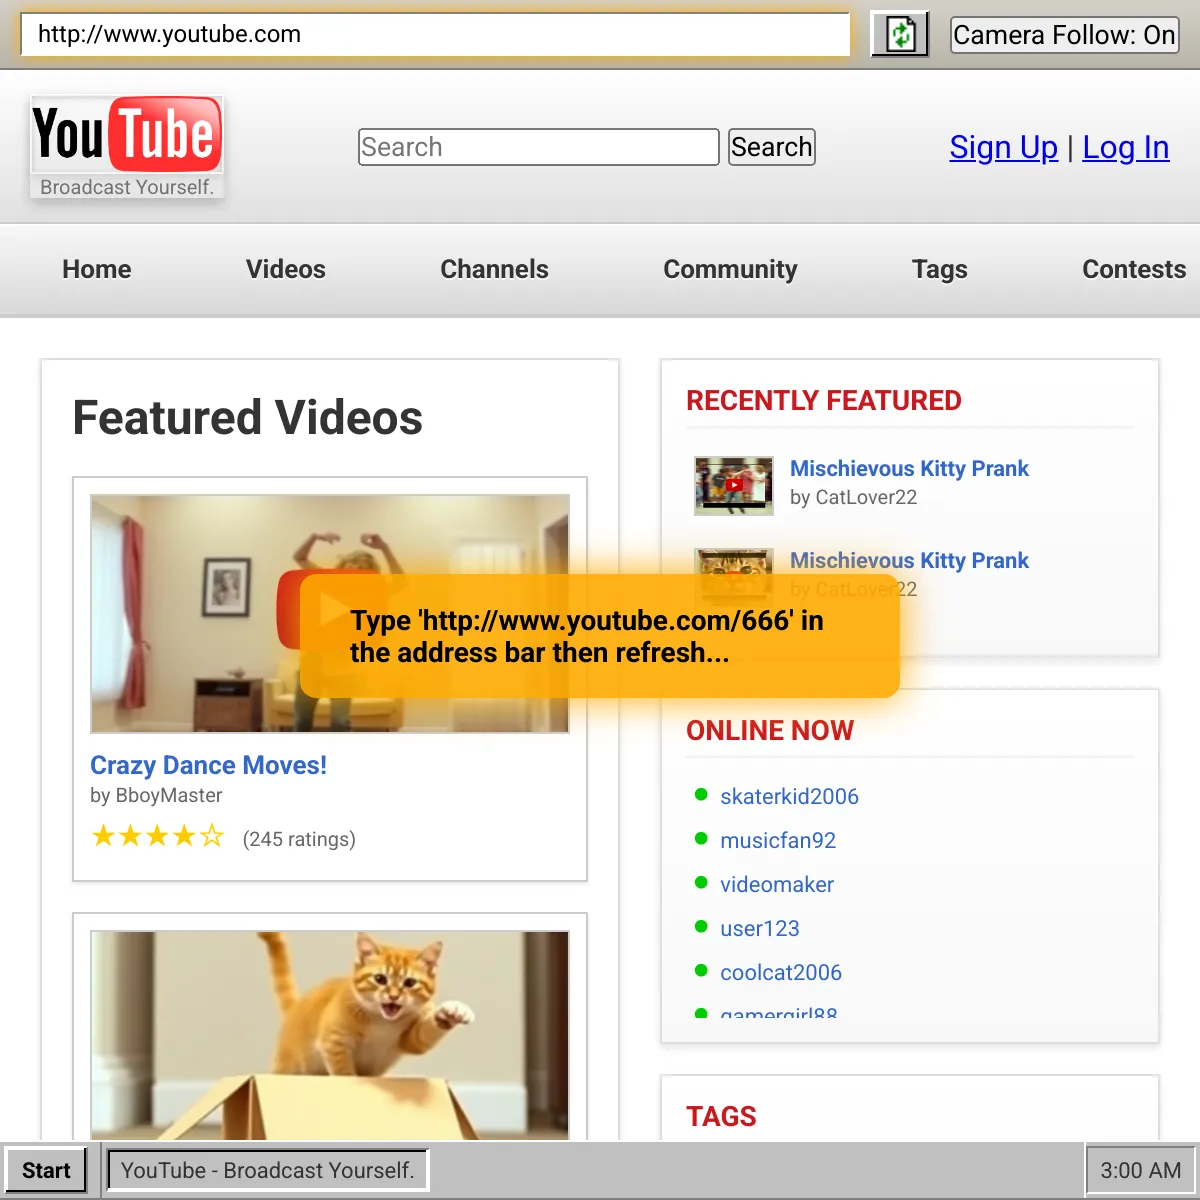Open the musicfan92 user link
The height and width of the screenshot is (1200, 1200).
(x=778, y=840)
